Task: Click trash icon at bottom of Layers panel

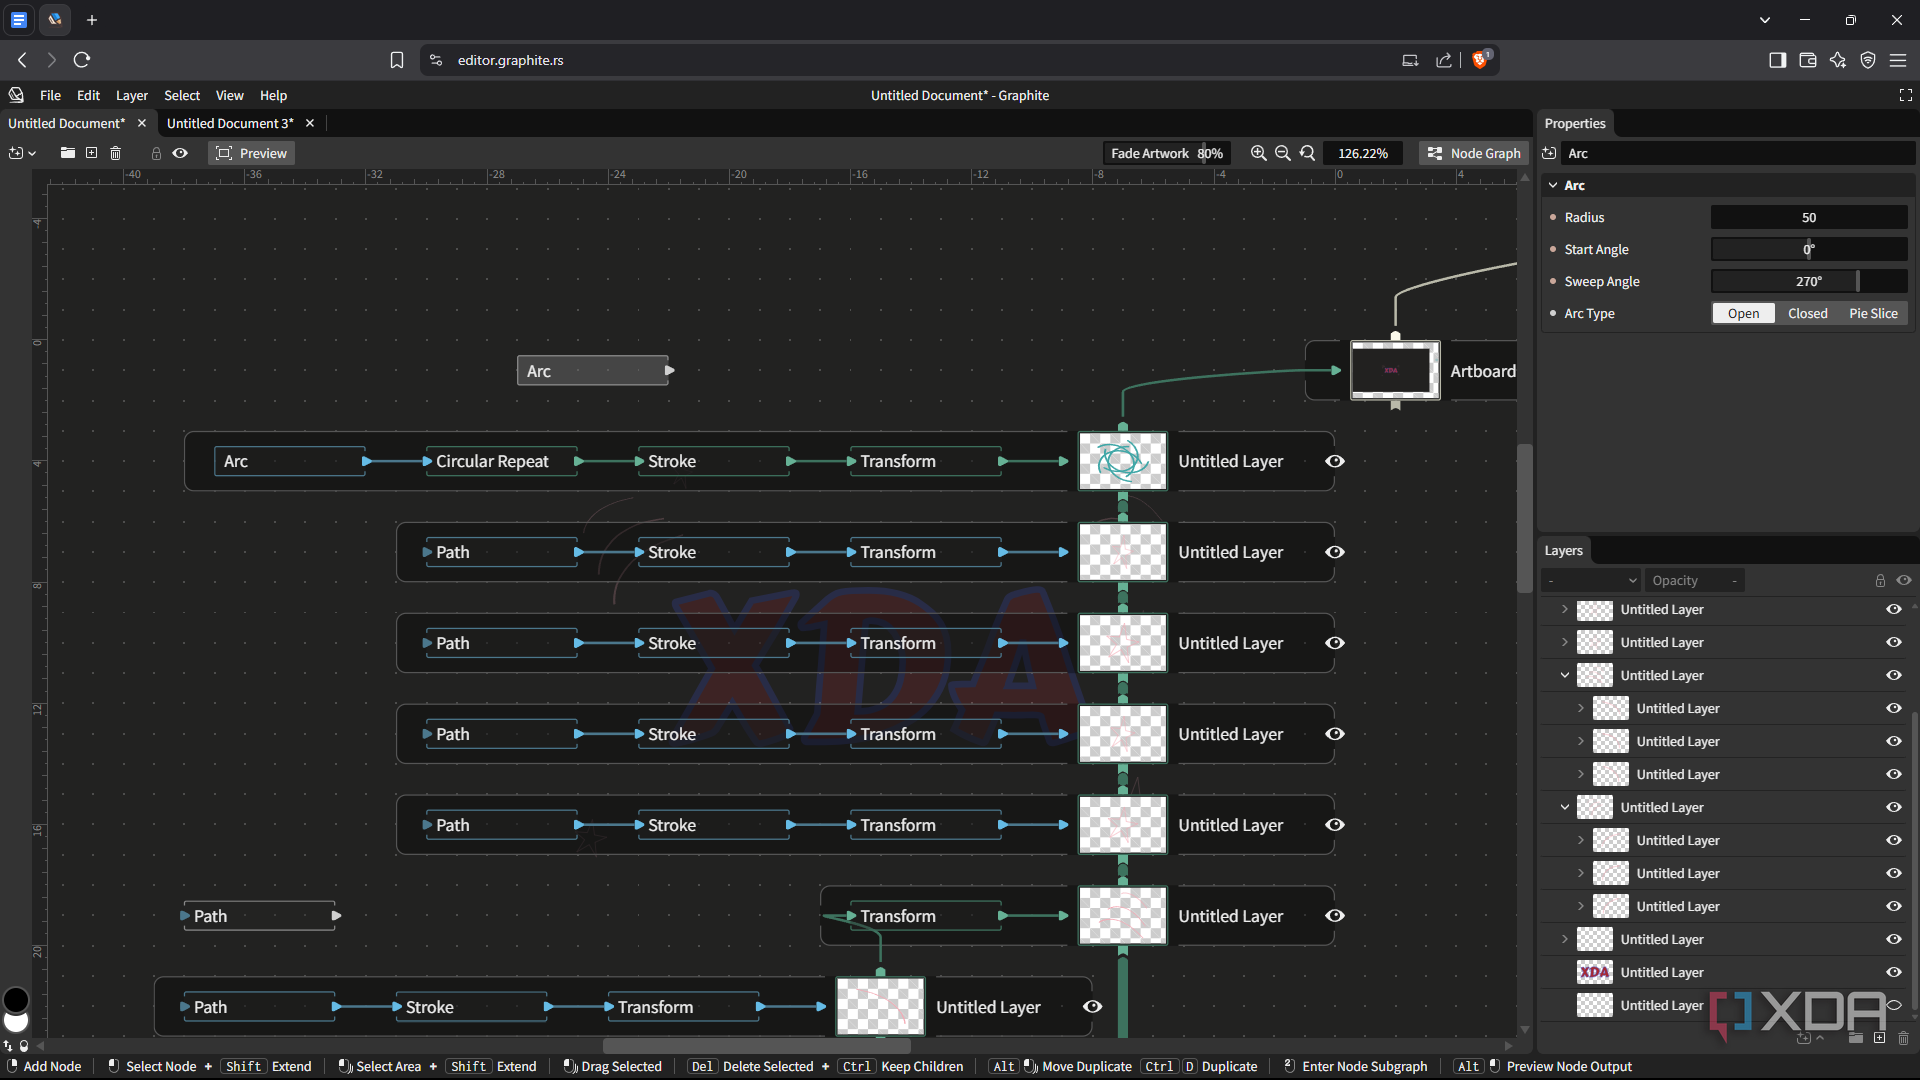Action: 1903,1038
